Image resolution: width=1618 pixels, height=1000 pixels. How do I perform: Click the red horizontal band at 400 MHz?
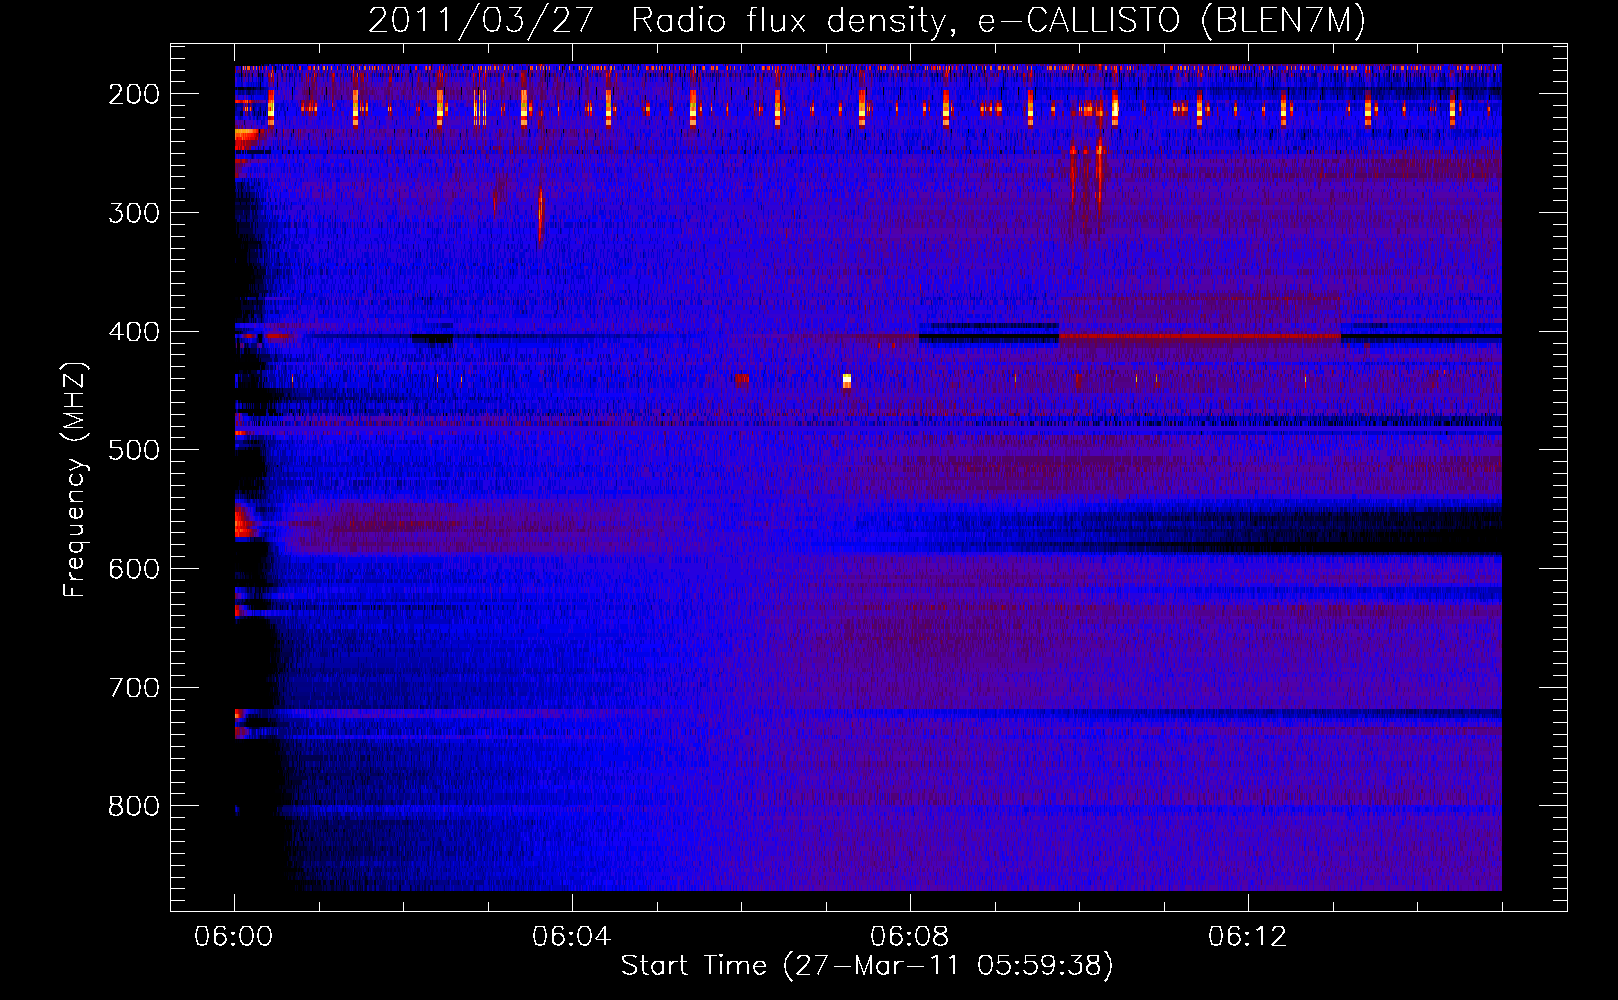click(1199, 336)
